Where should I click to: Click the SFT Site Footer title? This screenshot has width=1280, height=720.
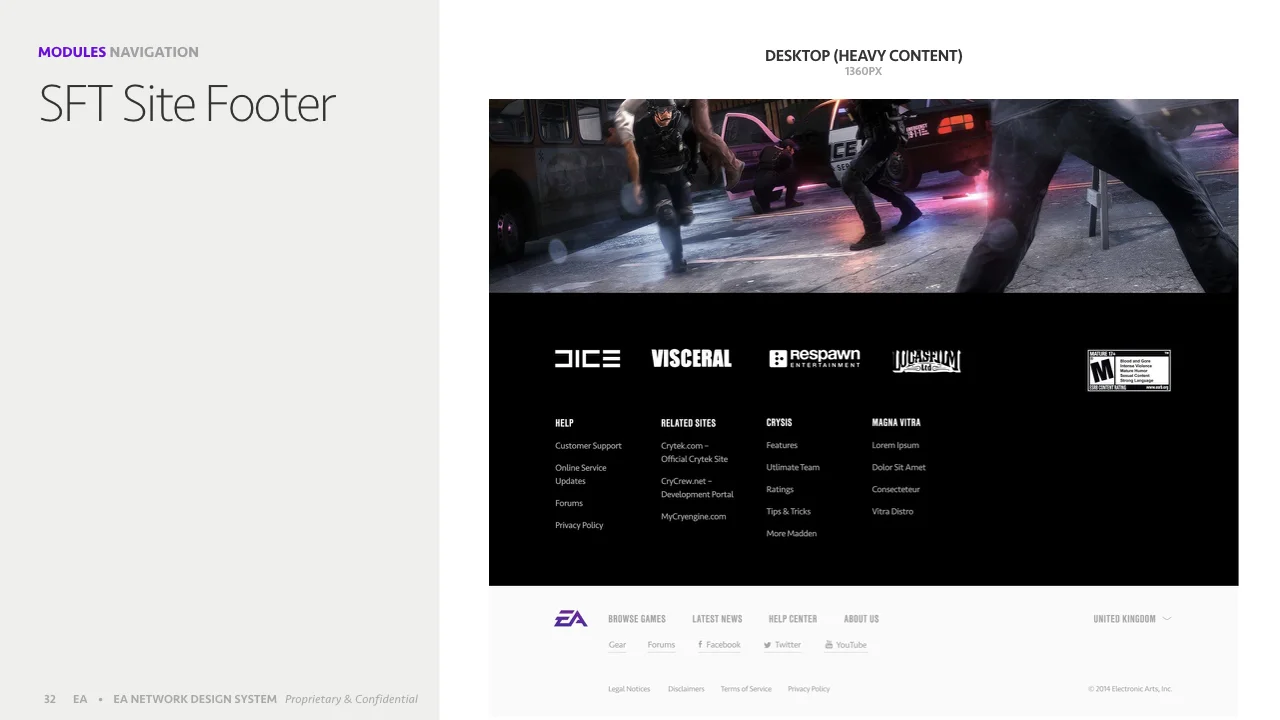point(187,104)
